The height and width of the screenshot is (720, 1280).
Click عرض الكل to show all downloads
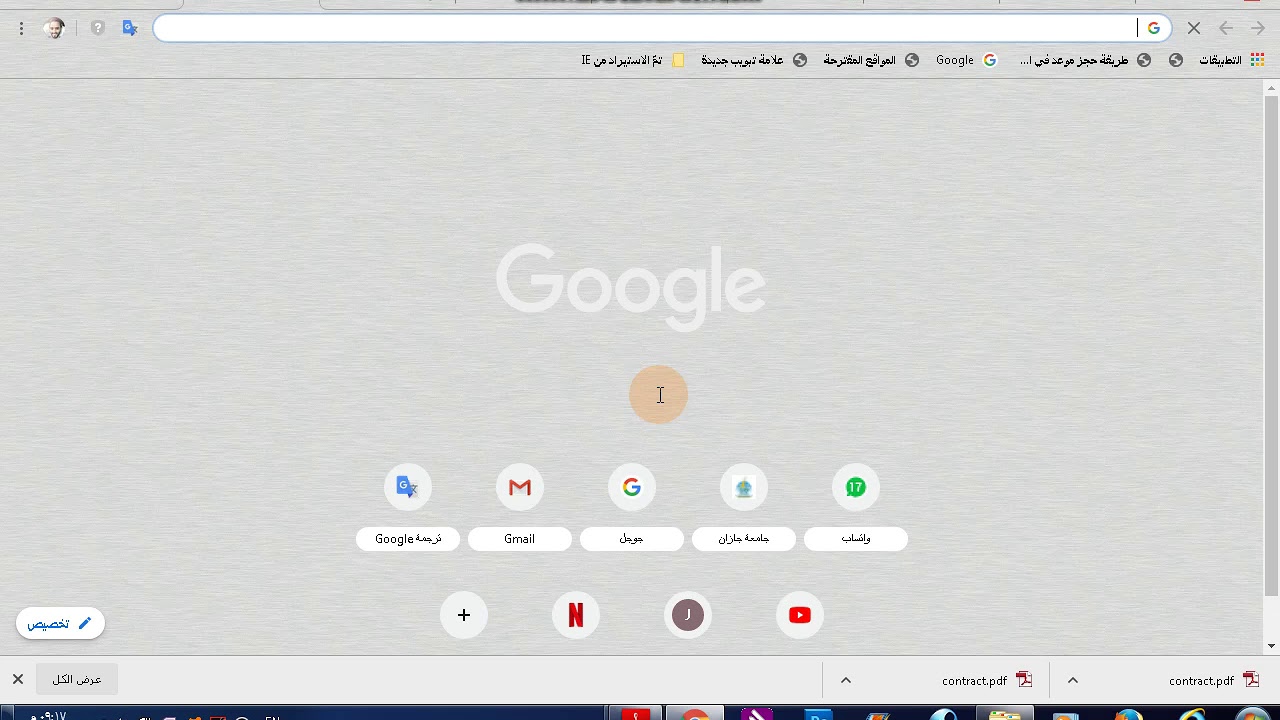(77, 680)
